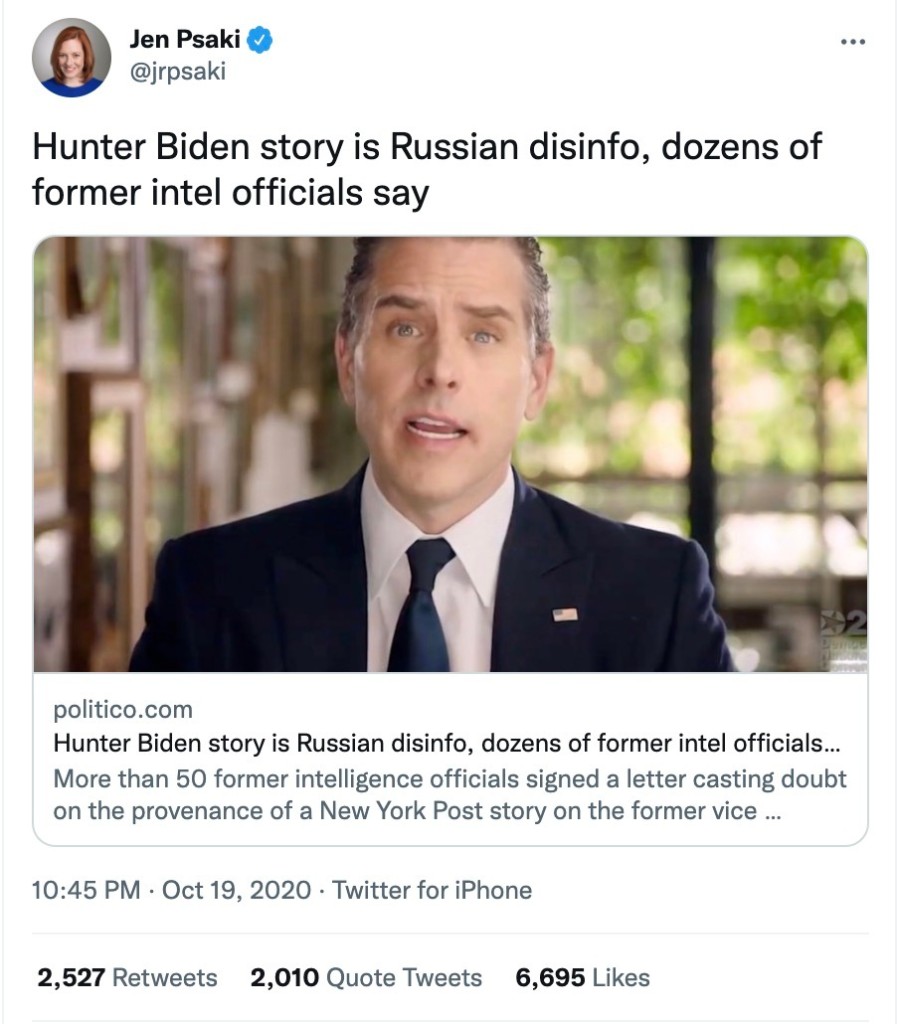Click the article description about 50 officials

450,795
